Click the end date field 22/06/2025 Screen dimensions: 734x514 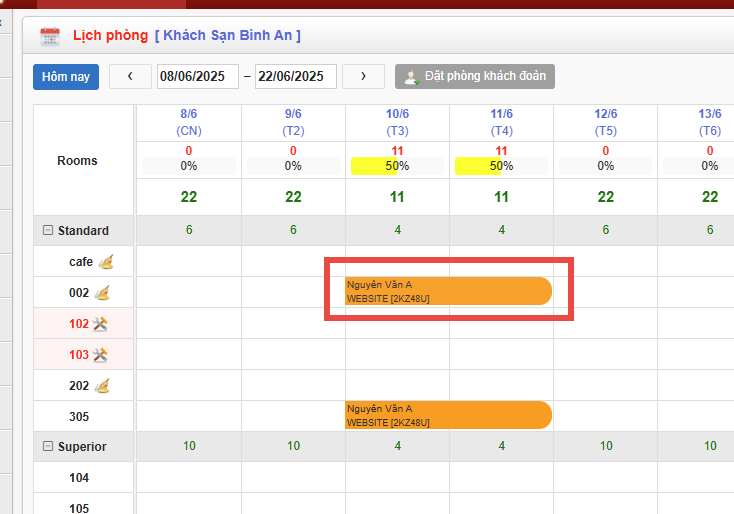pyautogui.click(x=295, y=76)
